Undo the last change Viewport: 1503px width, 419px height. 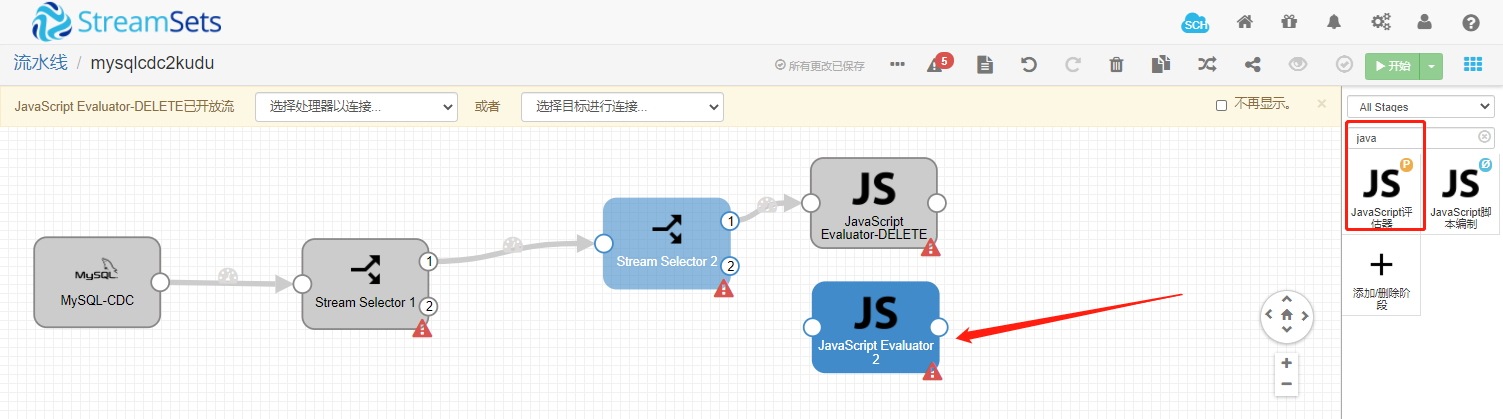pos(1028,65)
